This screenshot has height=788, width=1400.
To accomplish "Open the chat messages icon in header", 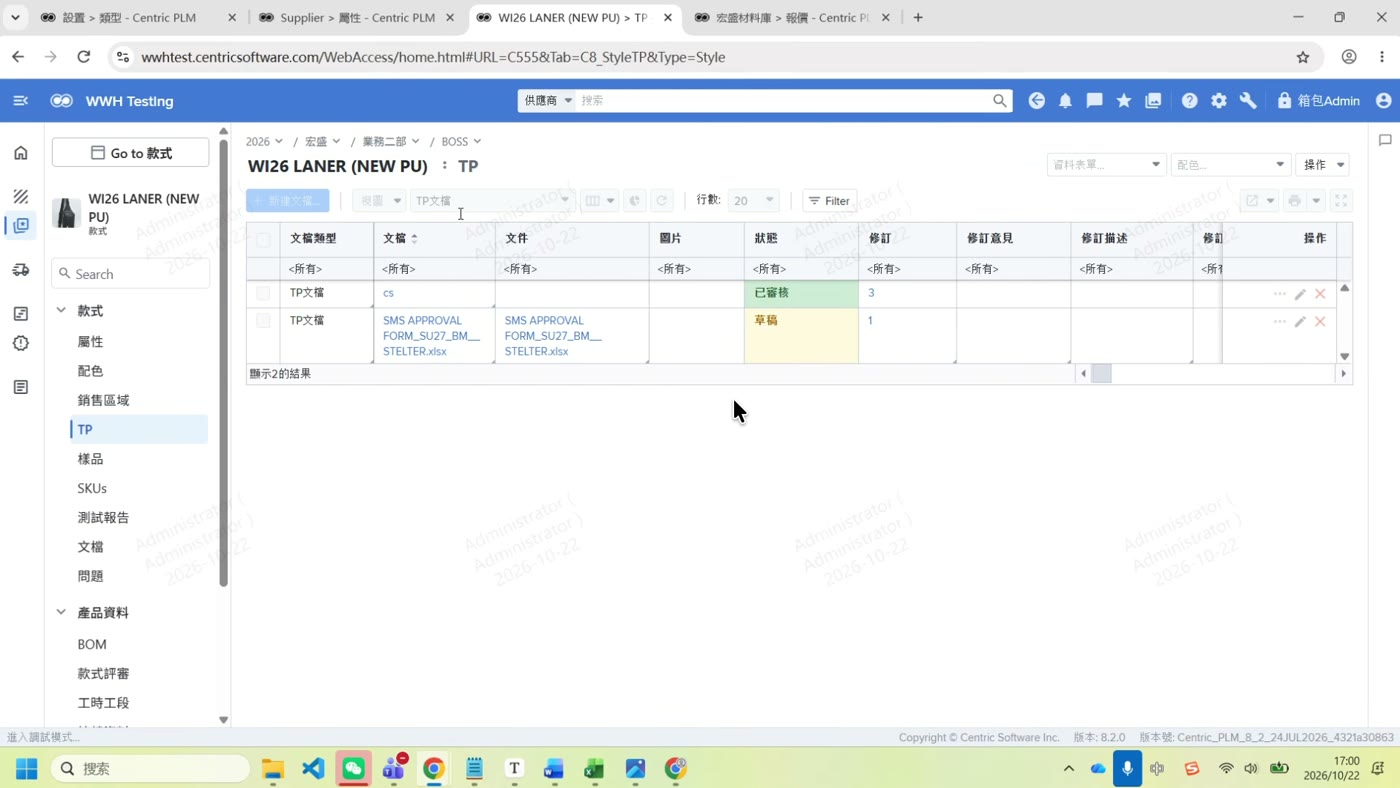I will click(x=1095, y=101).
